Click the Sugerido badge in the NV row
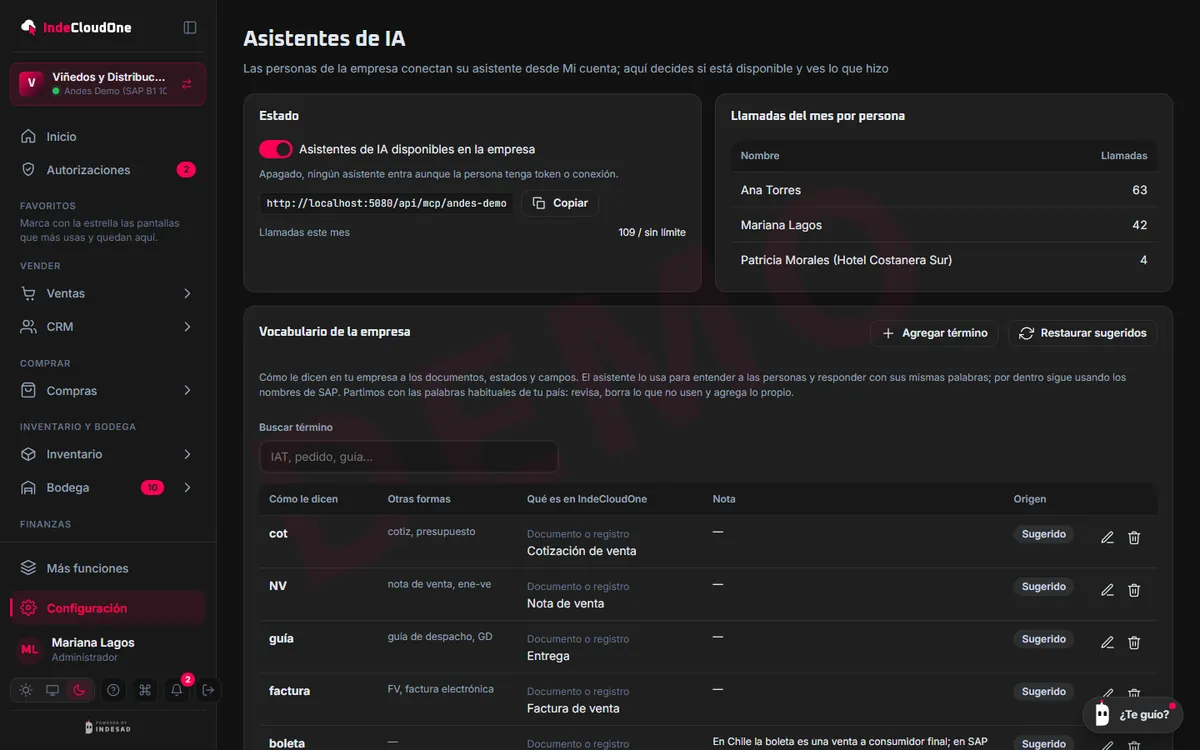Viewport: 1200px width, 750px height. tap(1044, 587)
